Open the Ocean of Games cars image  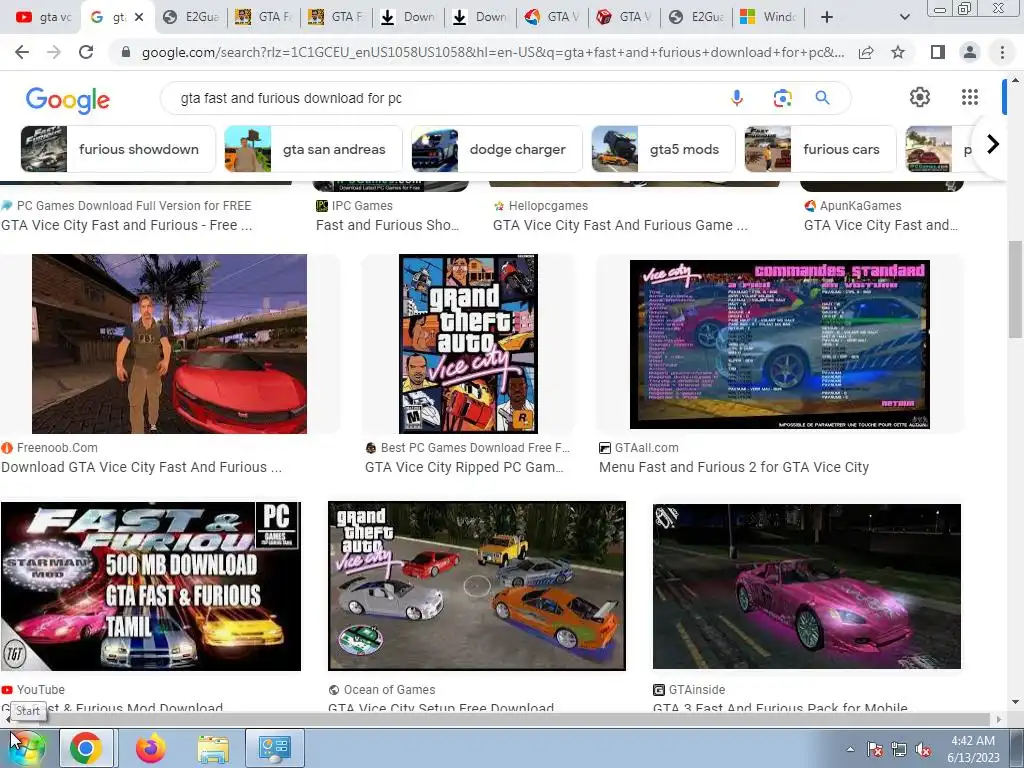click(477, 586)
